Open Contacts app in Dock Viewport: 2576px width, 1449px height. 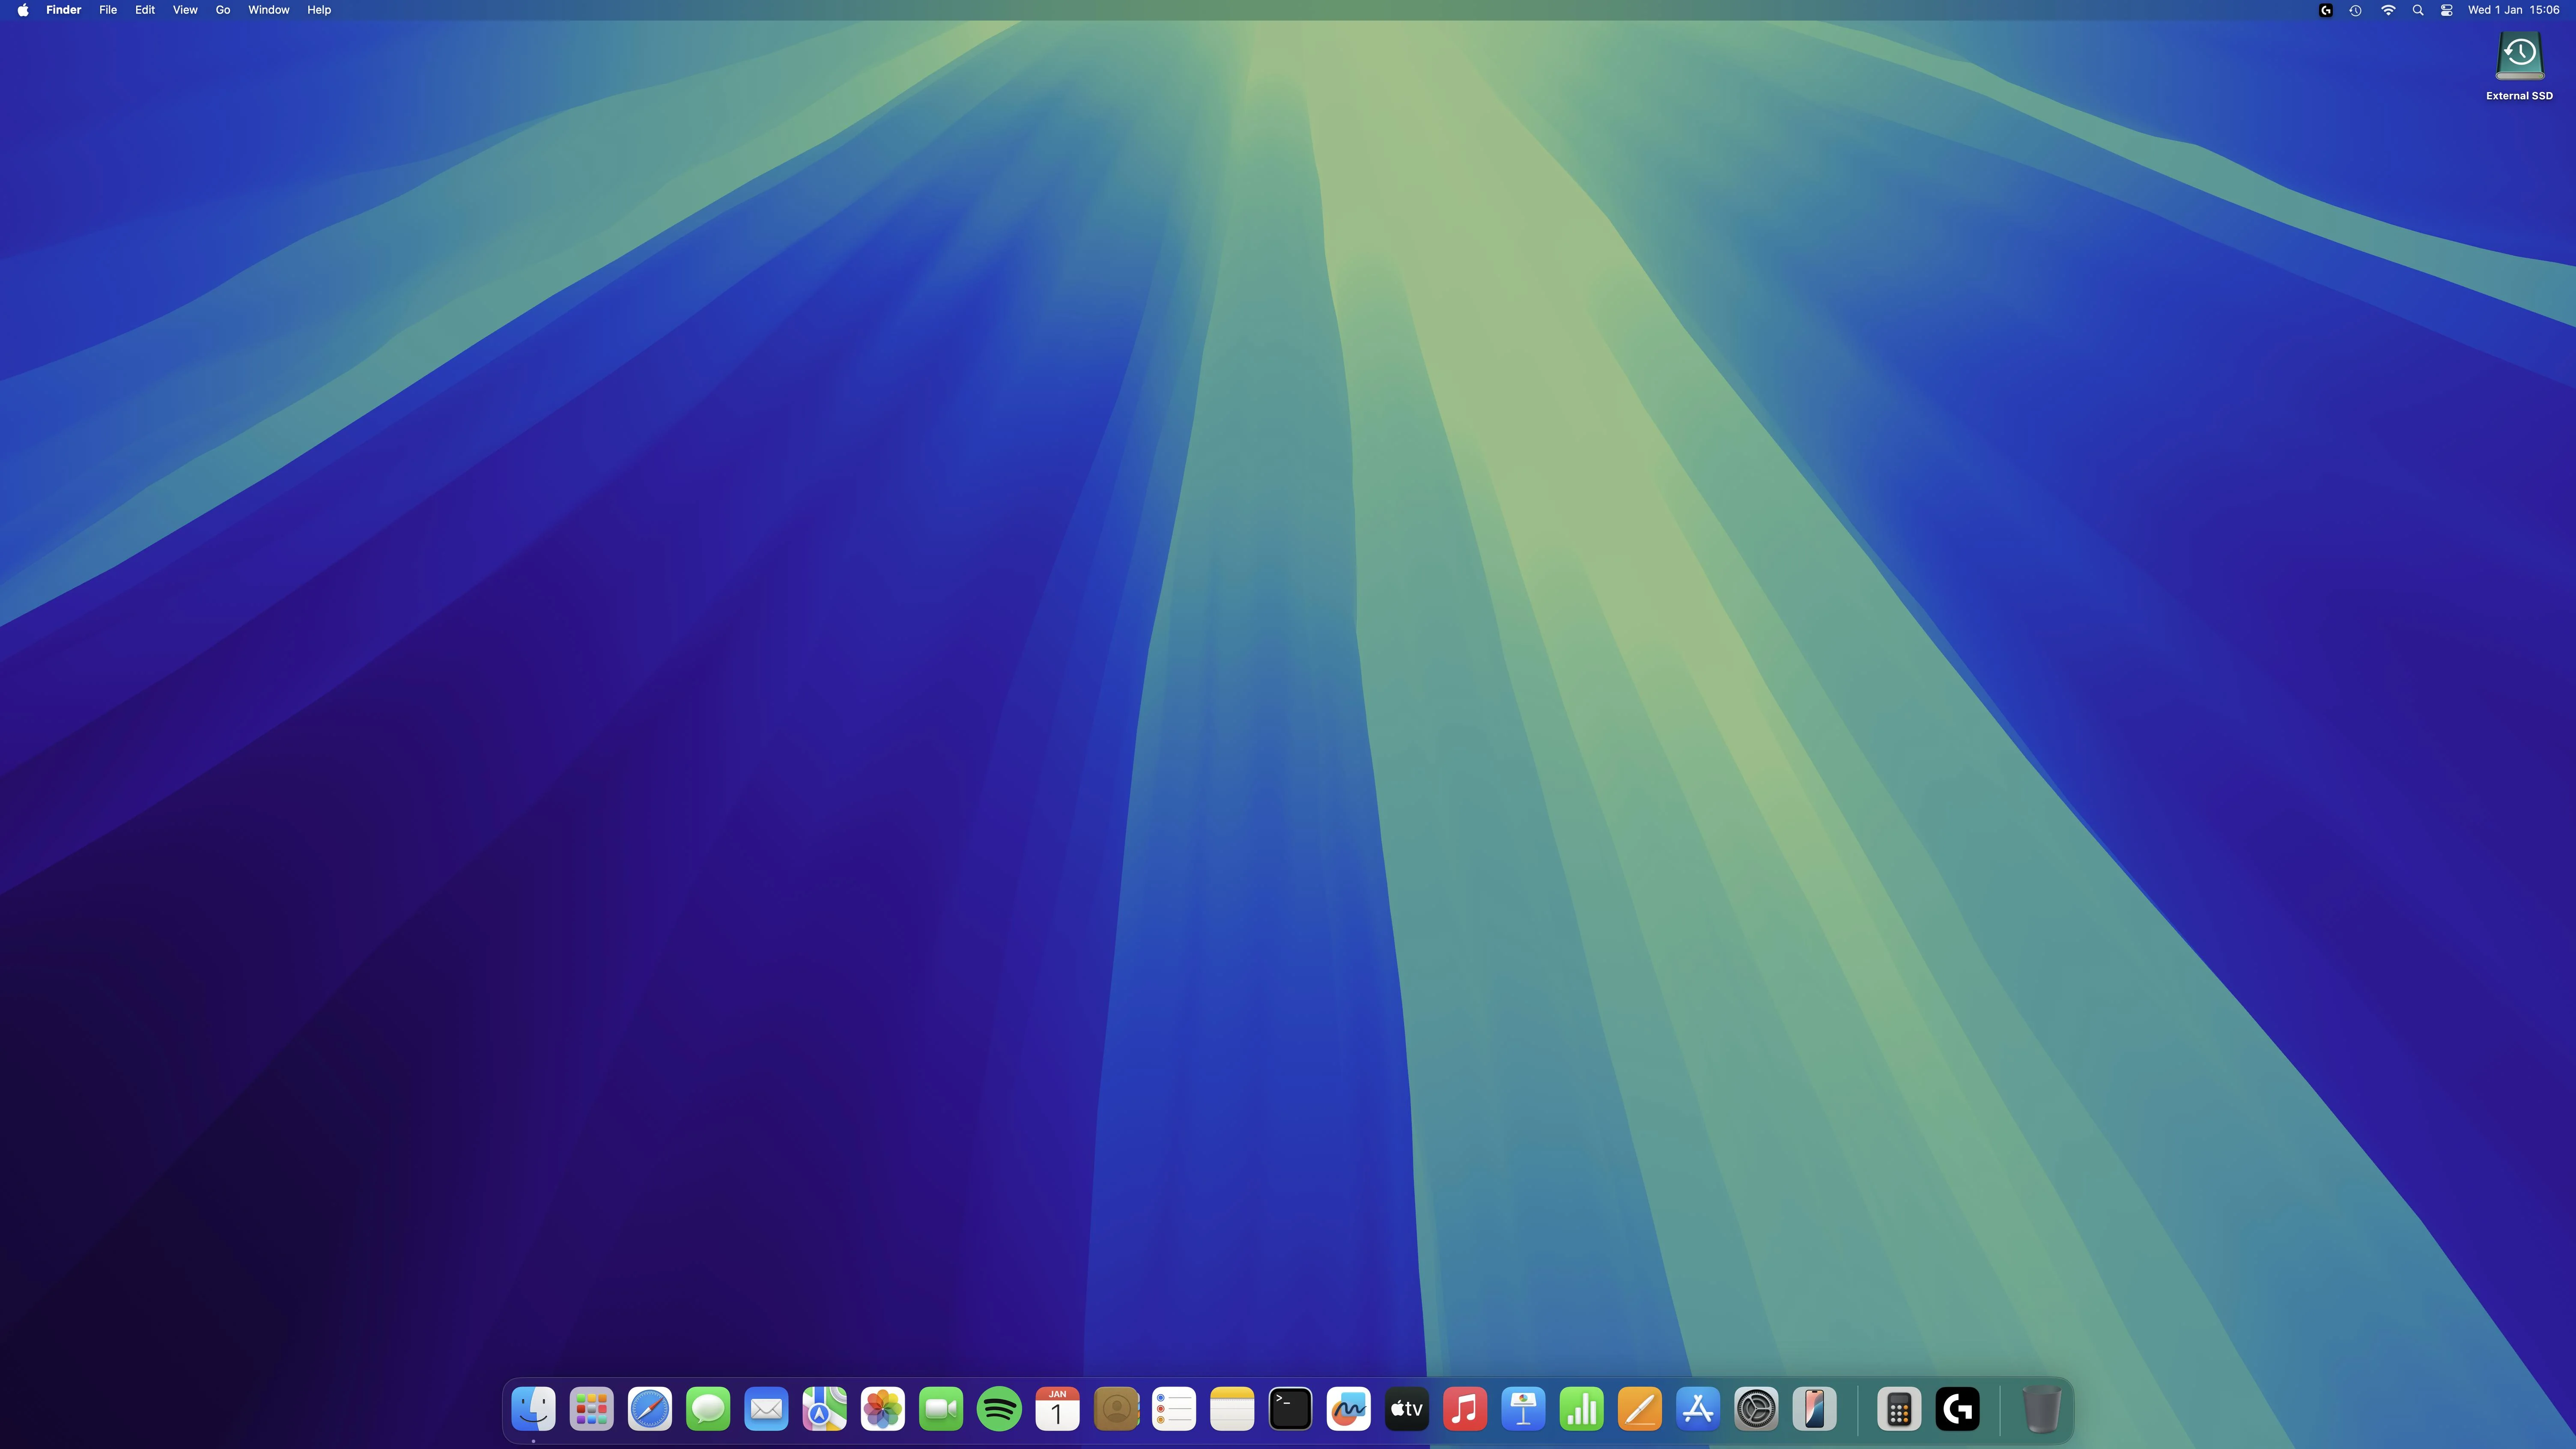1116,1409
